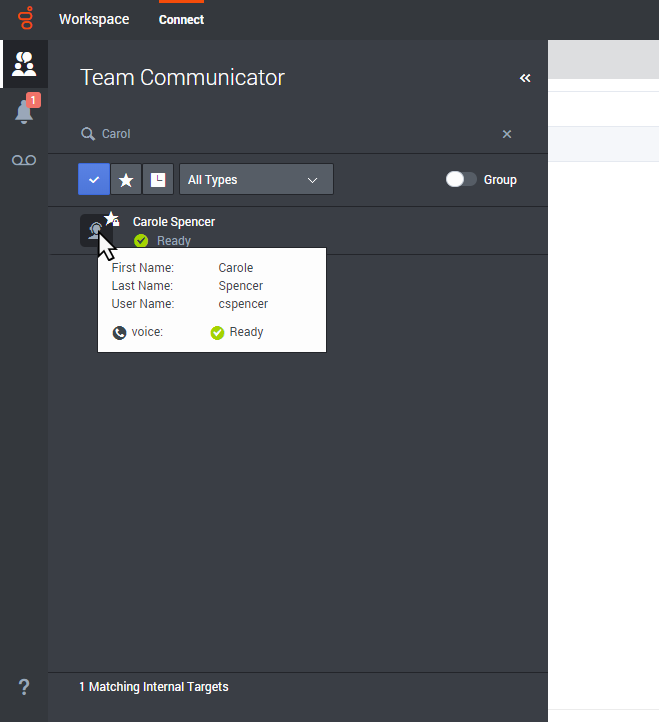Click the Genesys logo icon
This screenshot has width=659, height=722.
(24, 19)
